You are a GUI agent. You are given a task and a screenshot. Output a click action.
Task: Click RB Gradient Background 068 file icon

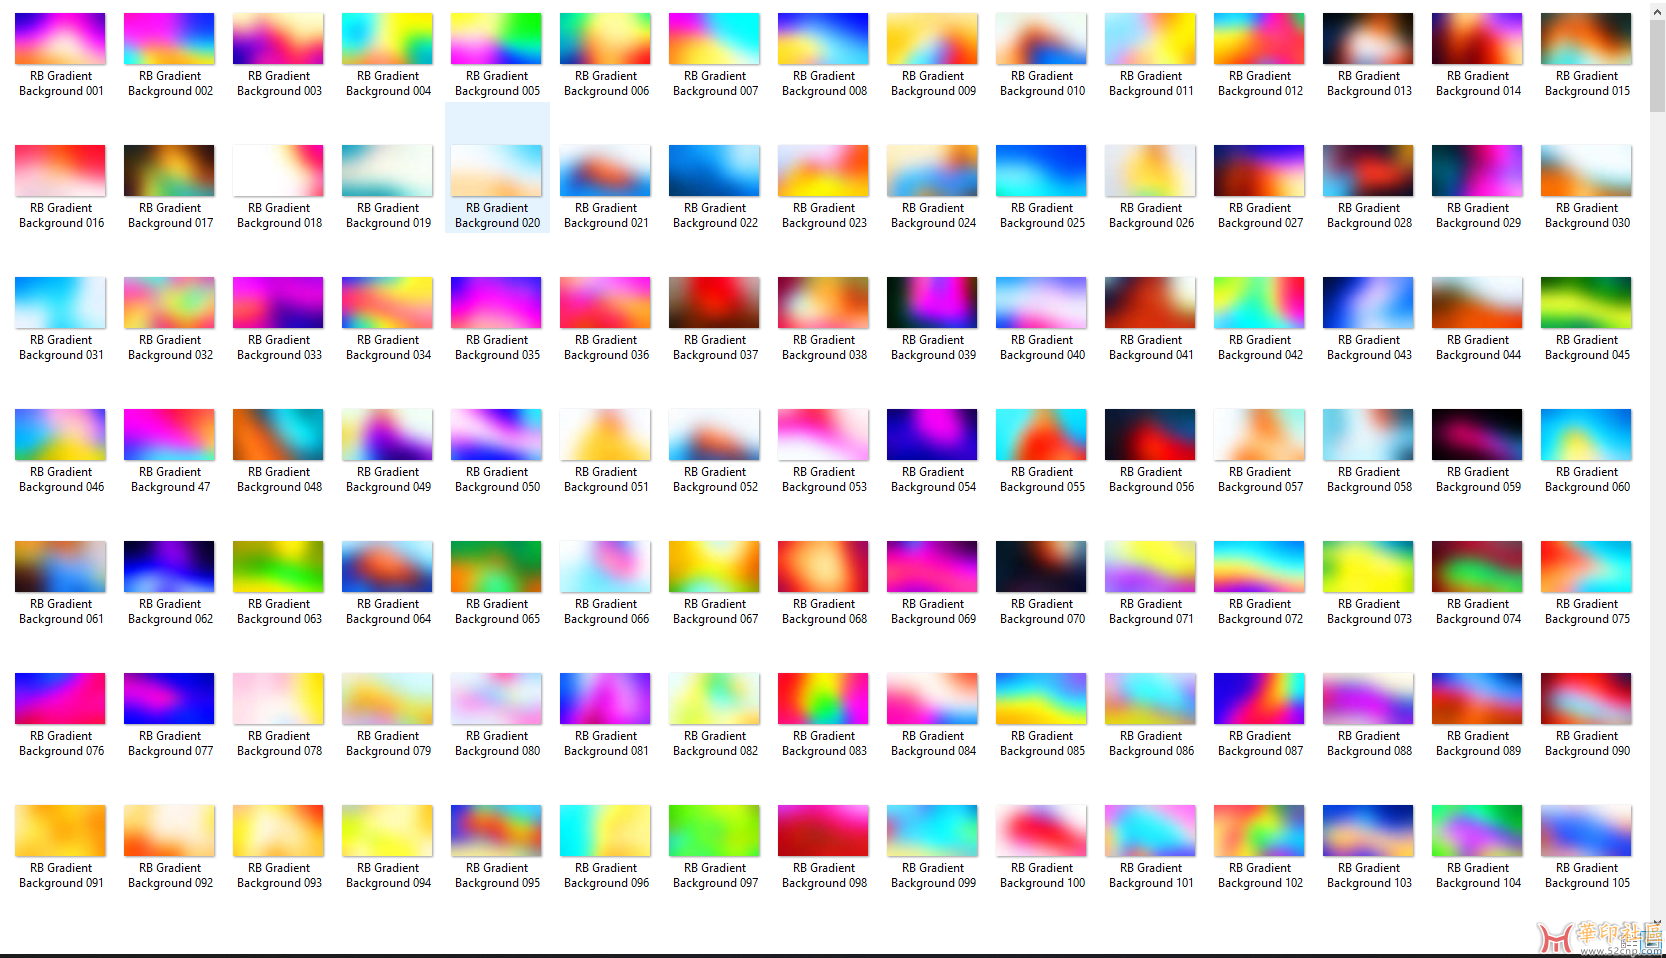click(x=823, y=567)
